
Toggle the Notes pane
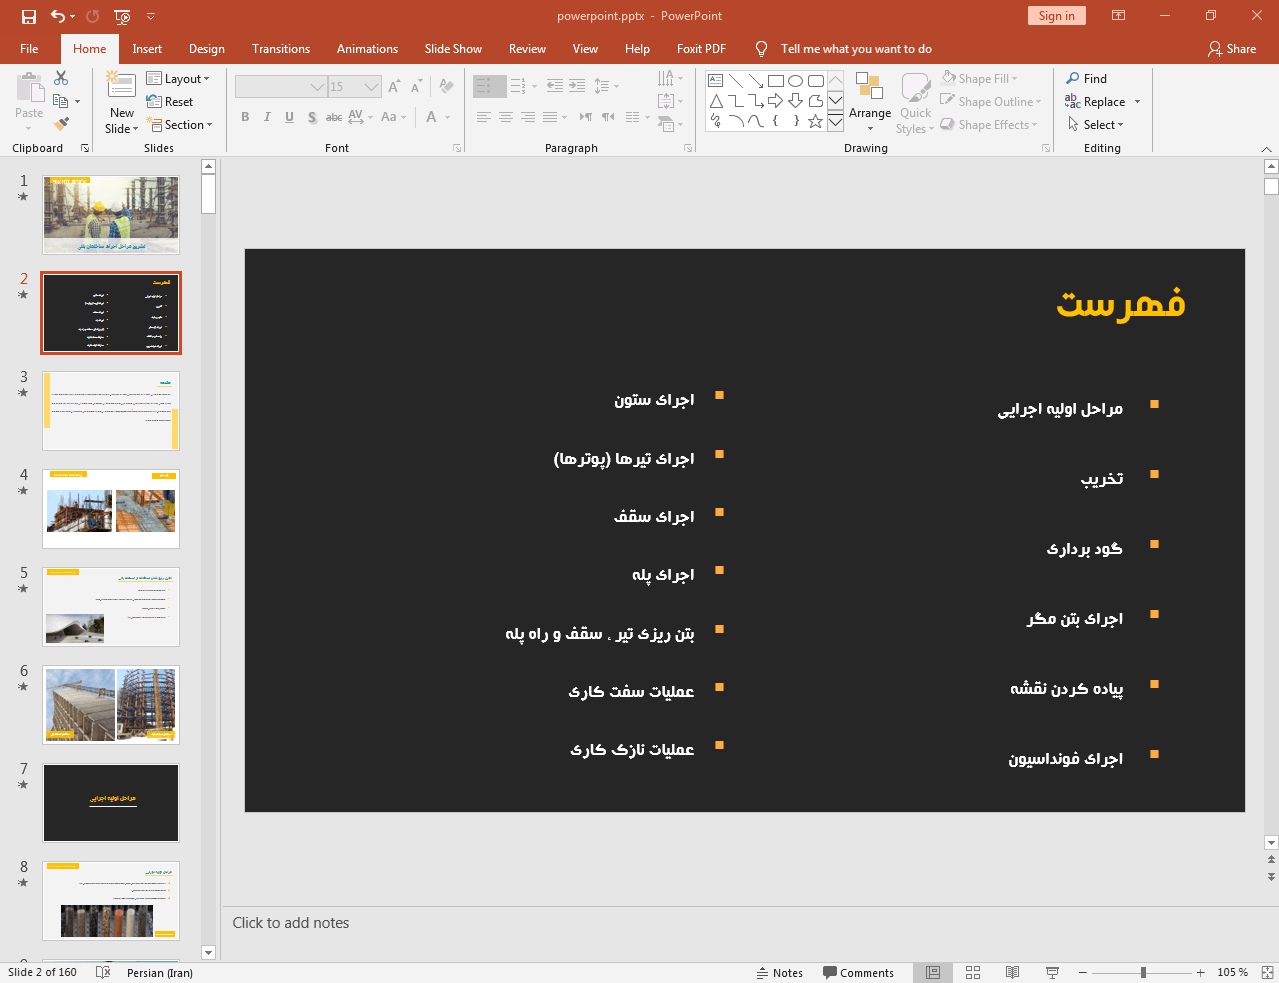[x=780, y=972]
